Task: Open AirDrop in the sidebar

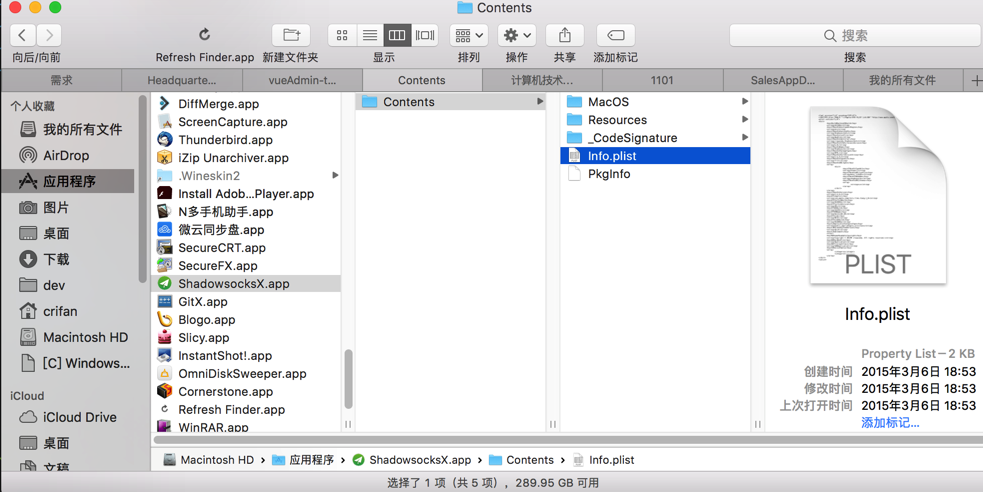Action: 70,155
